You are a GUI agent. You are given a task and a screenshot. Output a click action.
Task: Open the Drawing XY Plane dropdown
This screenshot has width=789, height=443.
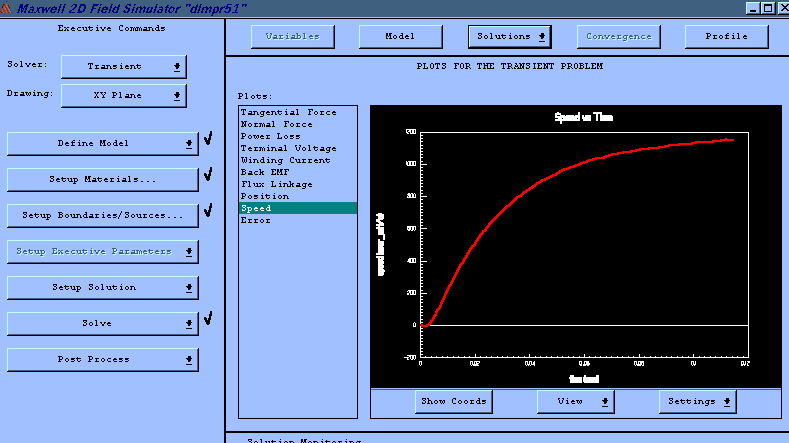coord(124,96)
